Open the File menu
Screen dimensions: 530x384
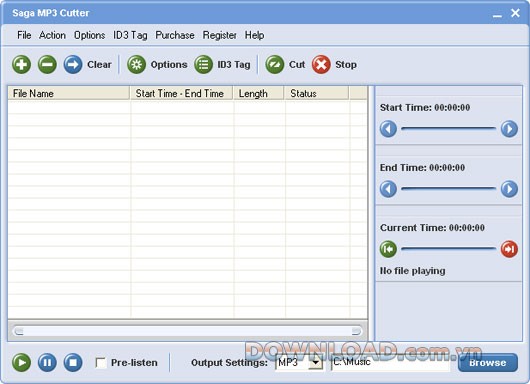24,35
